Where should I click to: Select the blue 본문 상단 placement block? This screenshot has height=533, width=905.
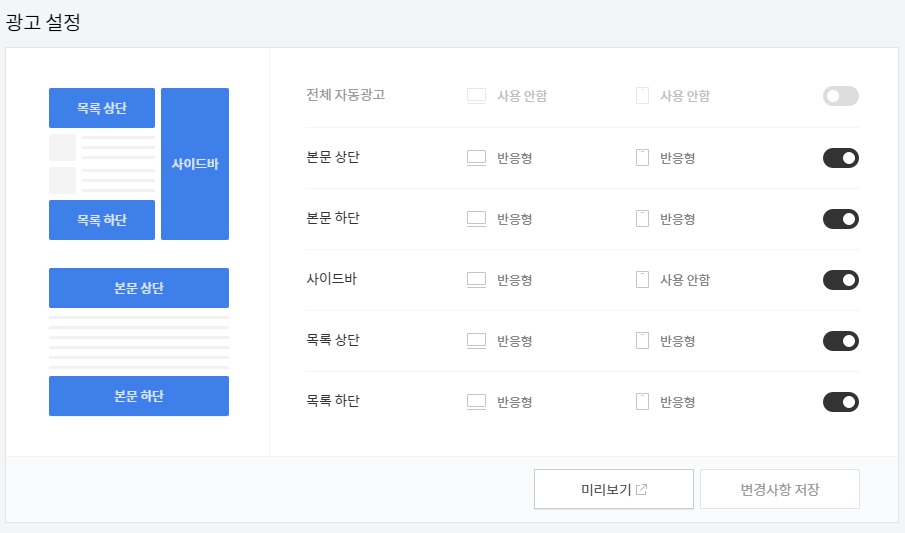(139, 288)
